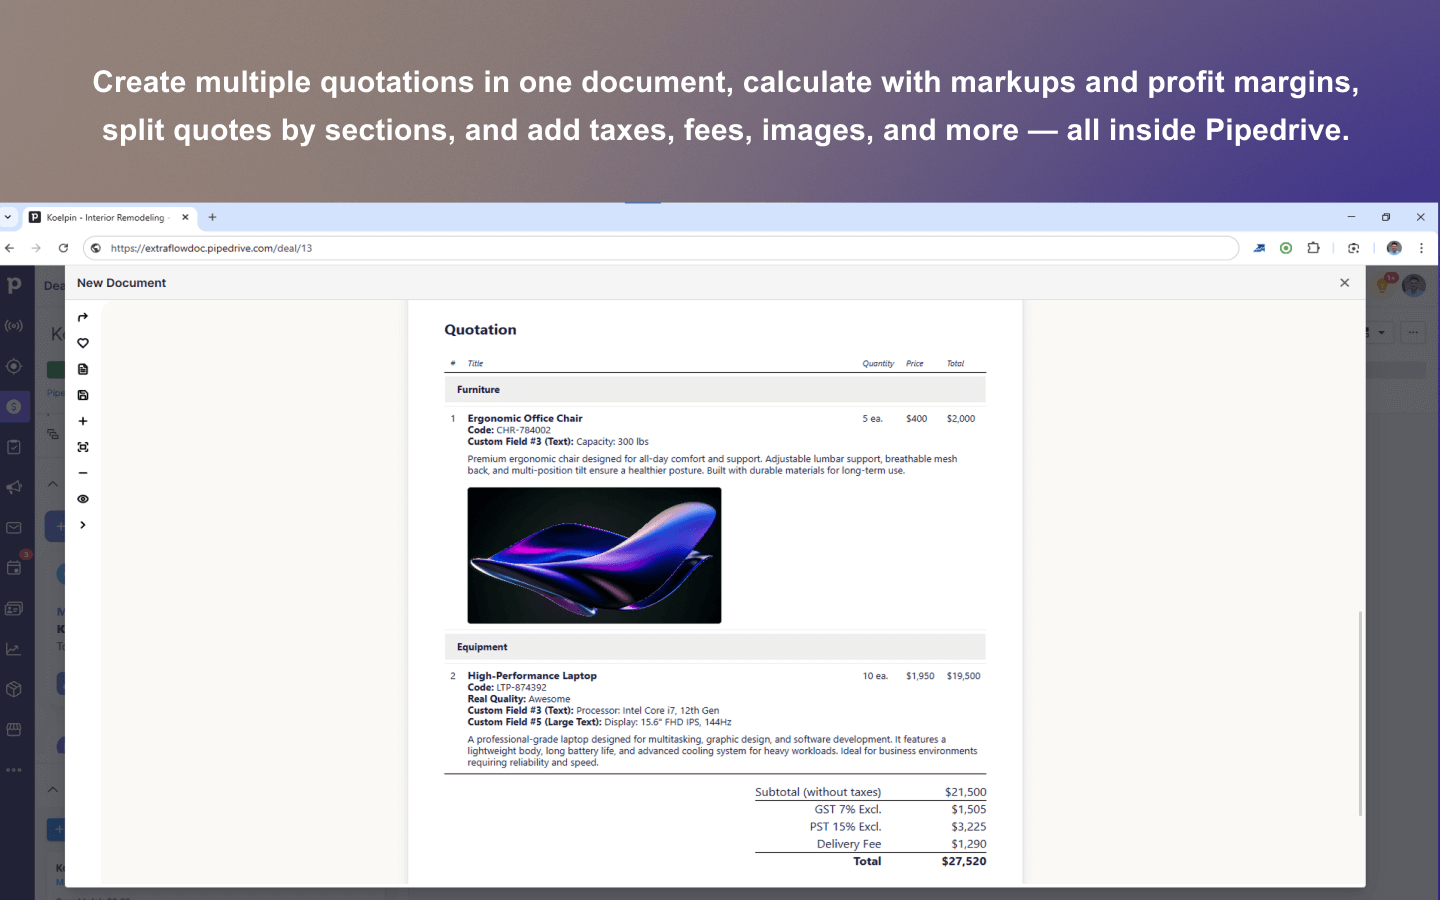Image resolution: width=1440 pixels, height=900 pixels.
Task: Select the Deals icon in the sidebar
Action: coord(14,406)
